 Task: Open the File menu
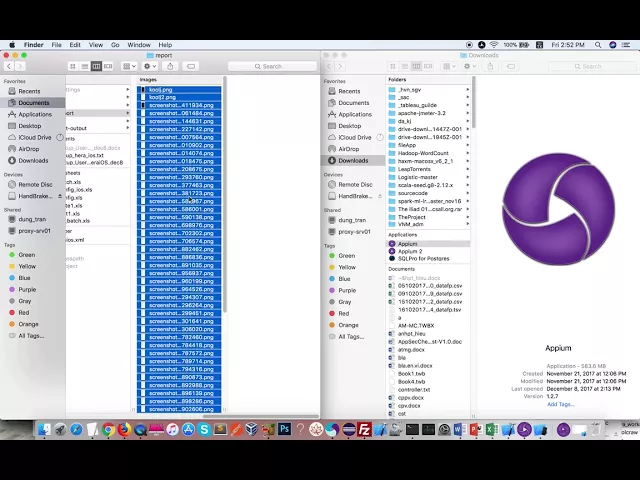(x=56, y=45)
